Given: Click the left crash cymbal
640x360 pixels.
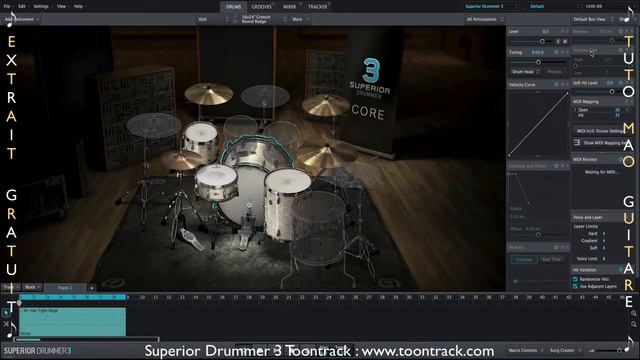Looking at the screenshot, I should click(209, 94).
